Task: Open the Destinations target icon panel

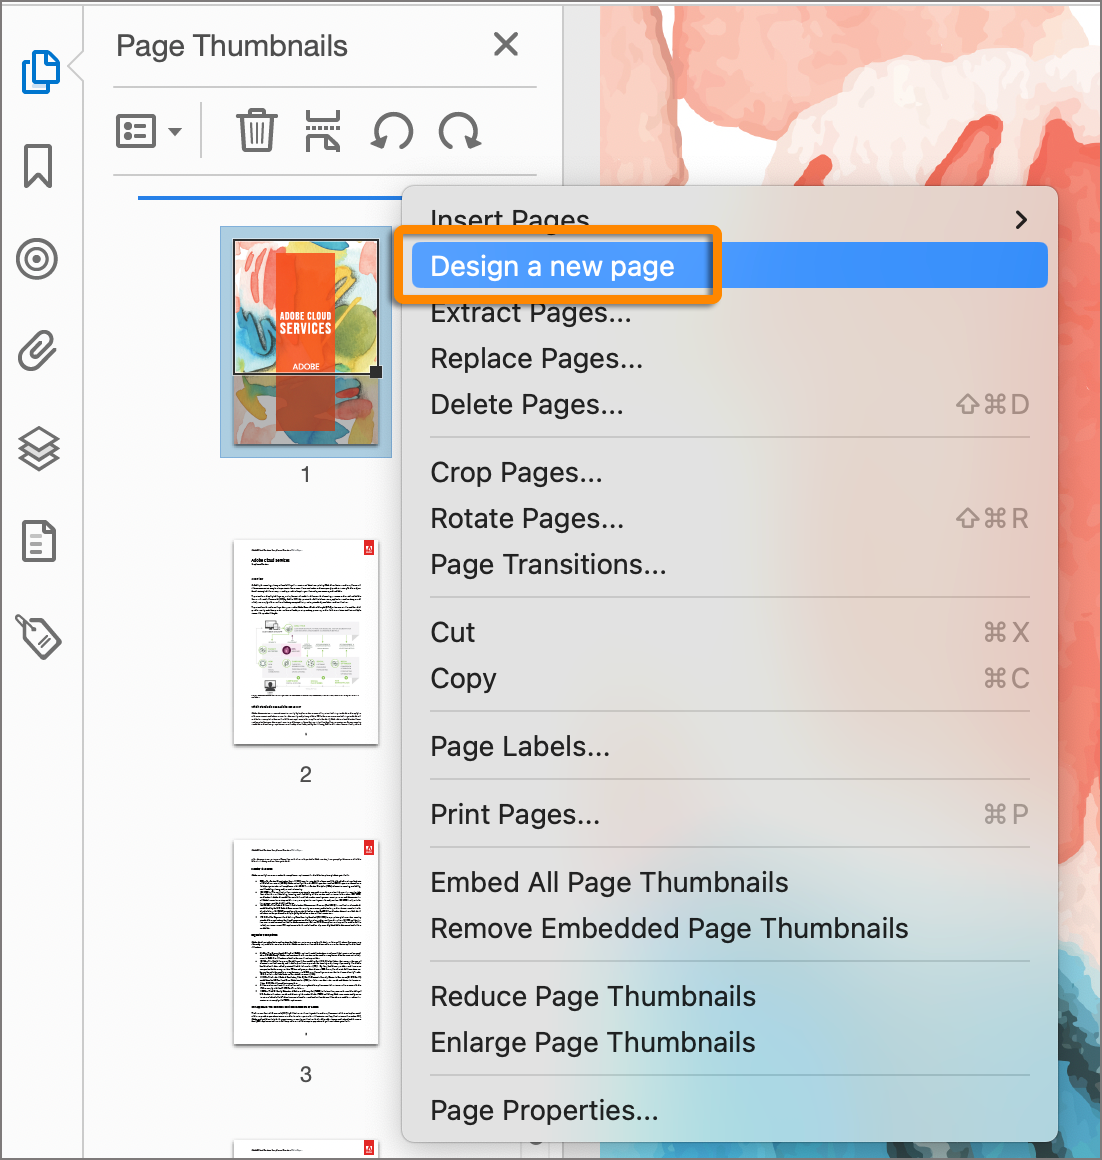Action: (37, 259)
